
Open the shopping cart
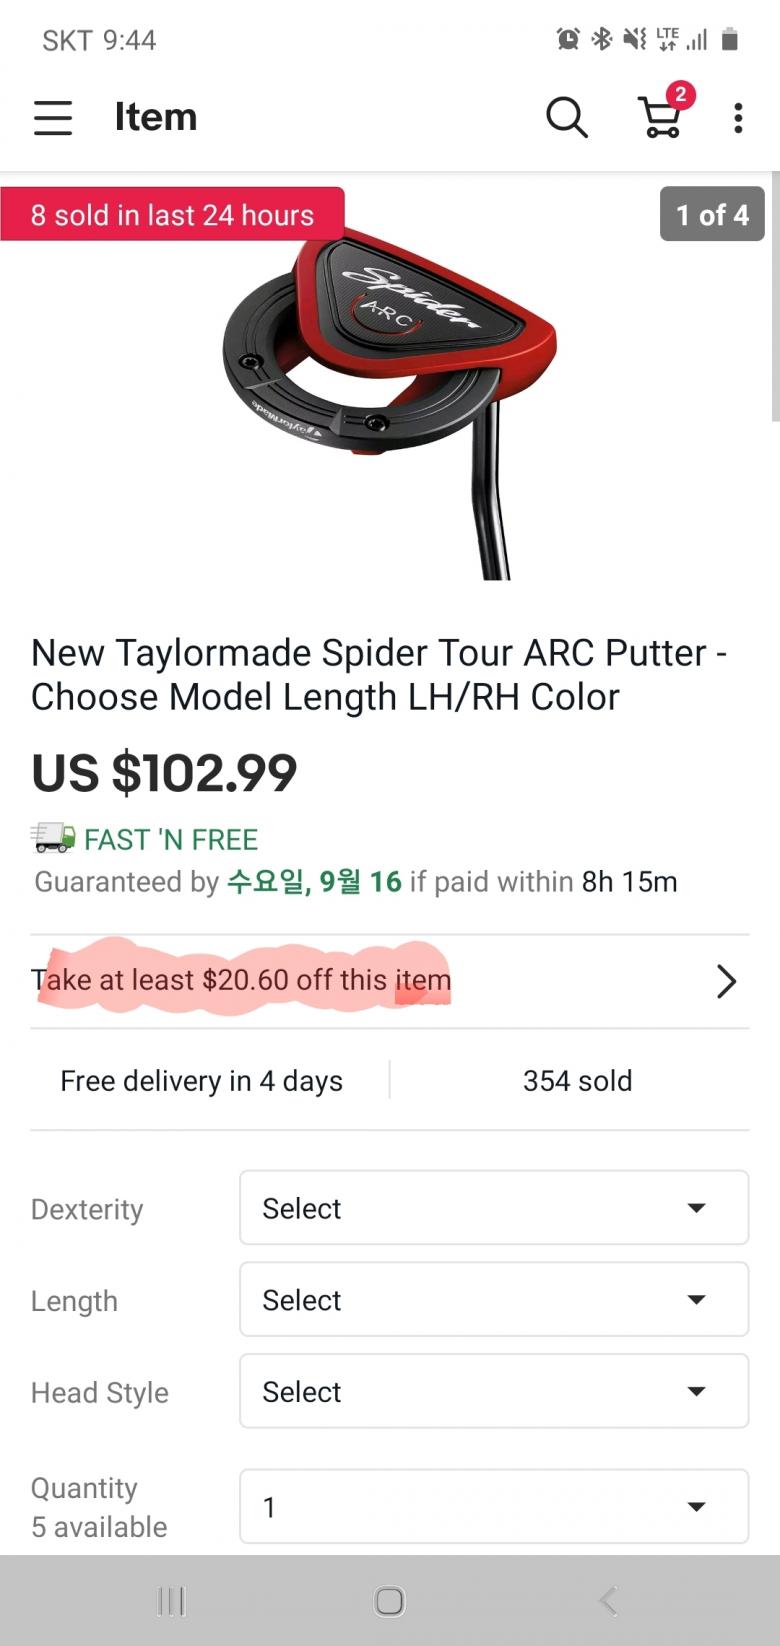point(661,117)
